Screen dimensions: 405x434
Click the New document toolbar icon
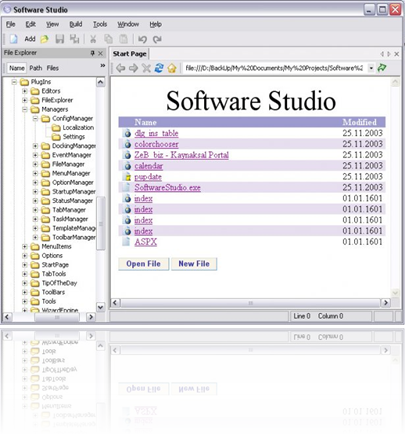click(13, 39)
